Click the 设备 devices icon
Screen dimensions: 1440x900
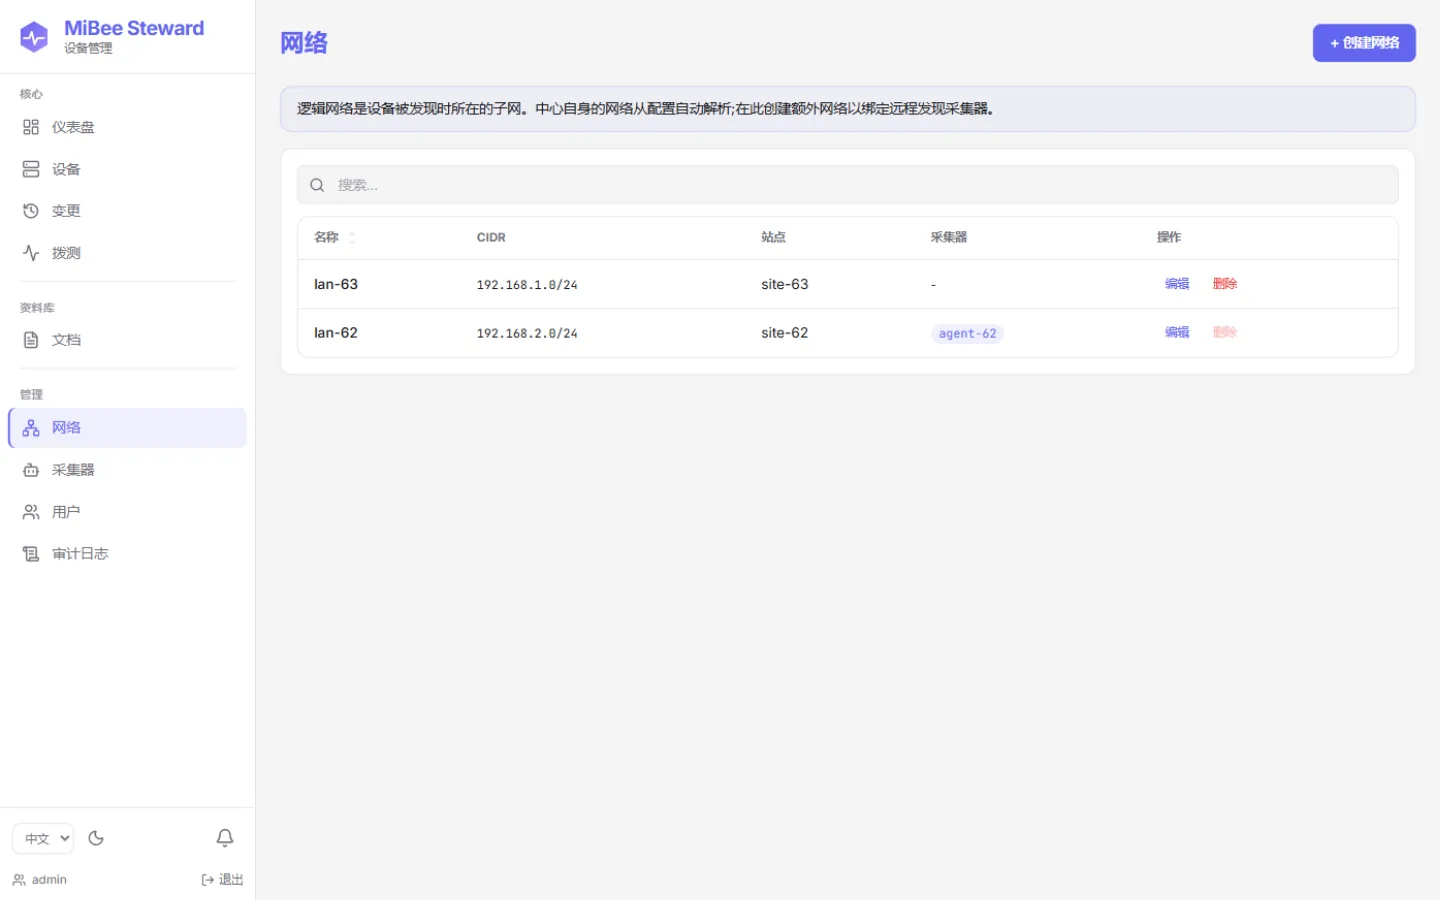pyautogui.click(x=31, y=169)
